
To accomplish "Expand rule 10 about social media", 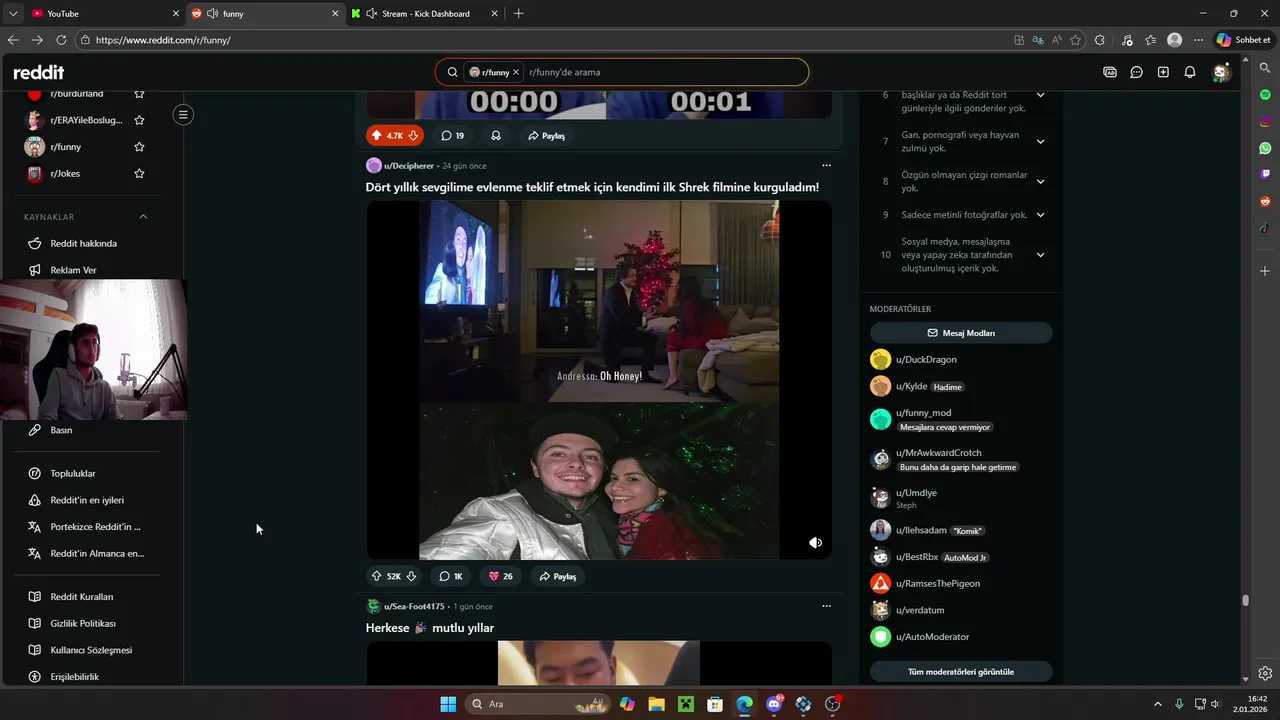I will (x=1040, y=255).
